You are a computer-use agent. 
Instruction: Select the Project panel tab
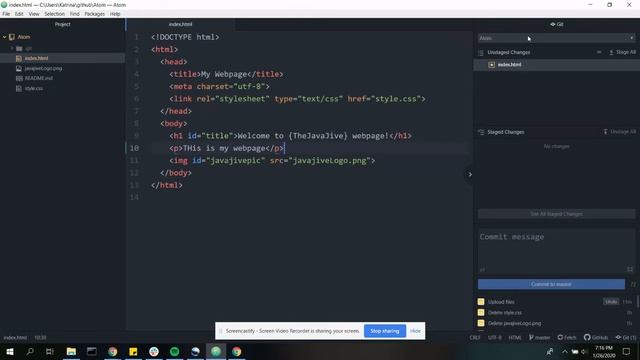click(62, 24)
